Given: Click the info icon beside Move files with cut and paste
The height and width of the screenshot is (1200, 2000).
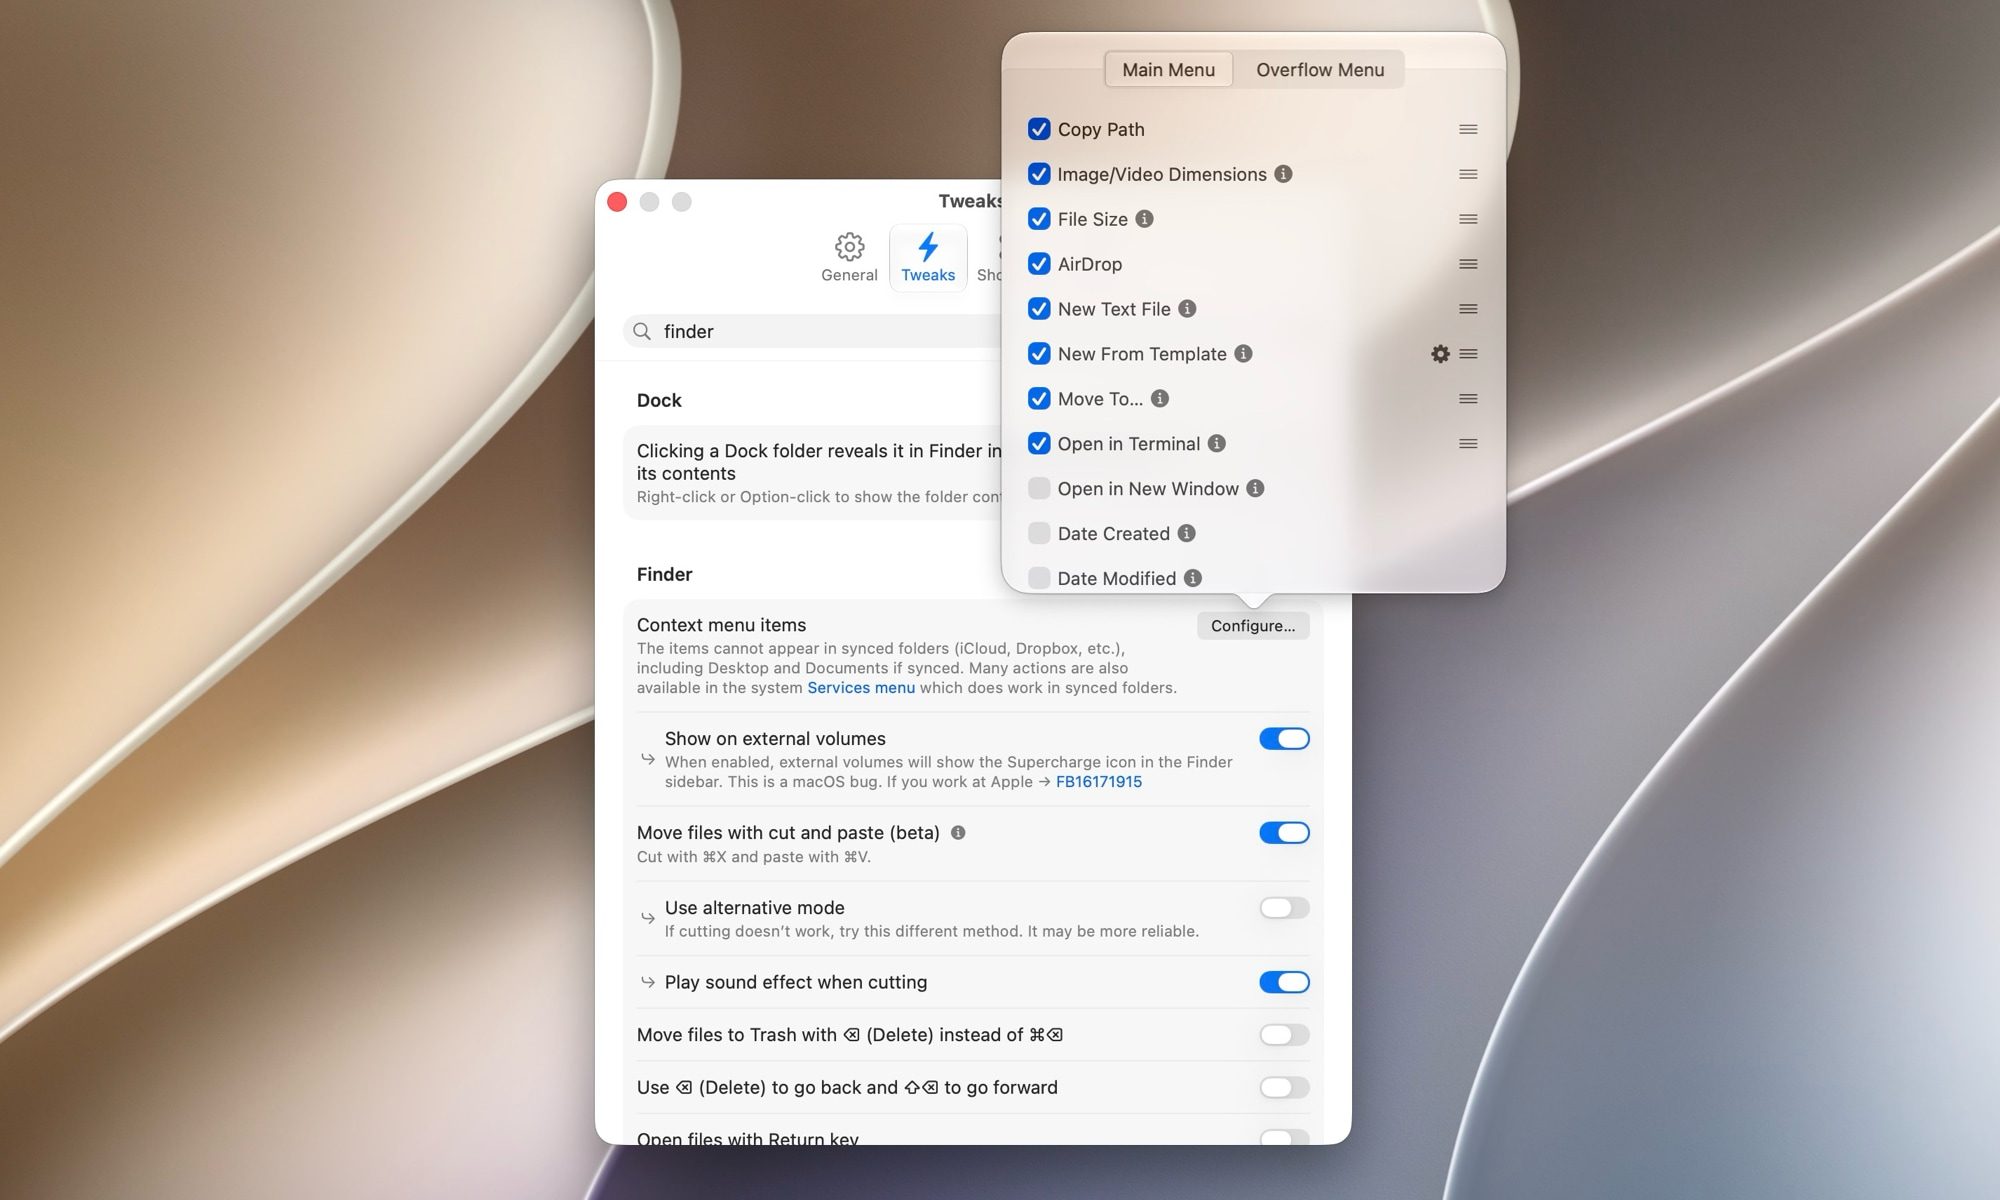Looking at the screenshot, I should [x=958, y=833].
